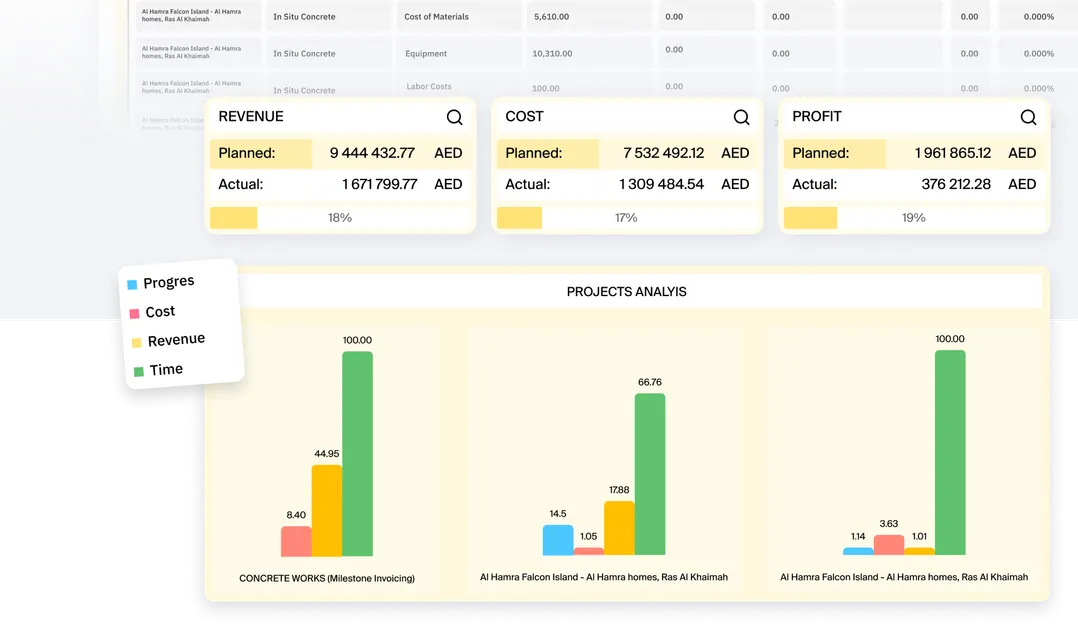Select actual profit value 376 212.28
Viewport: 1078px width, 634px height.
956,184
